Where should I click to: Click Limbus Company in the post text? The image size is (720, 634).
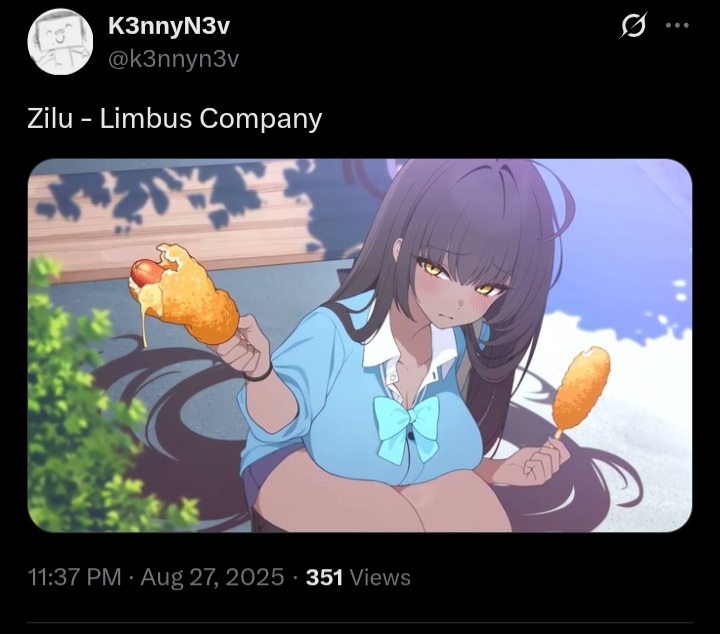point(211,119)
